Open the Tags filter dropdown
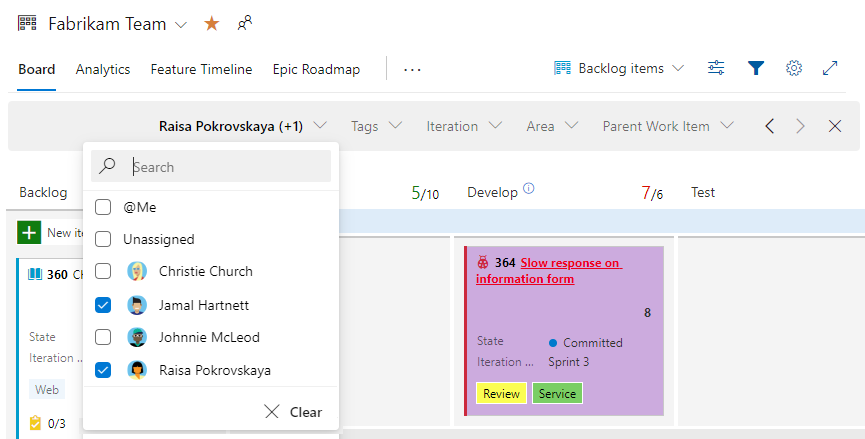Viewport: 865px width, 439px height. coord(376,126)
